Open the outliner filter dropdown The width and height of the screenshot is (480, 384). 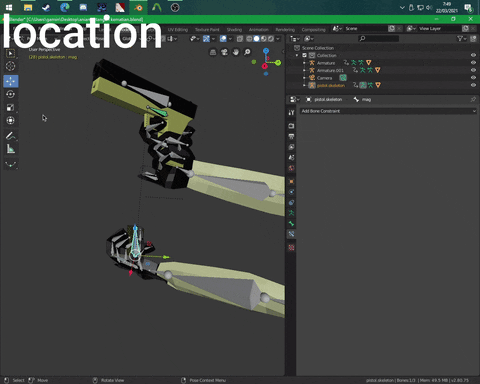[x=461, y=39]
